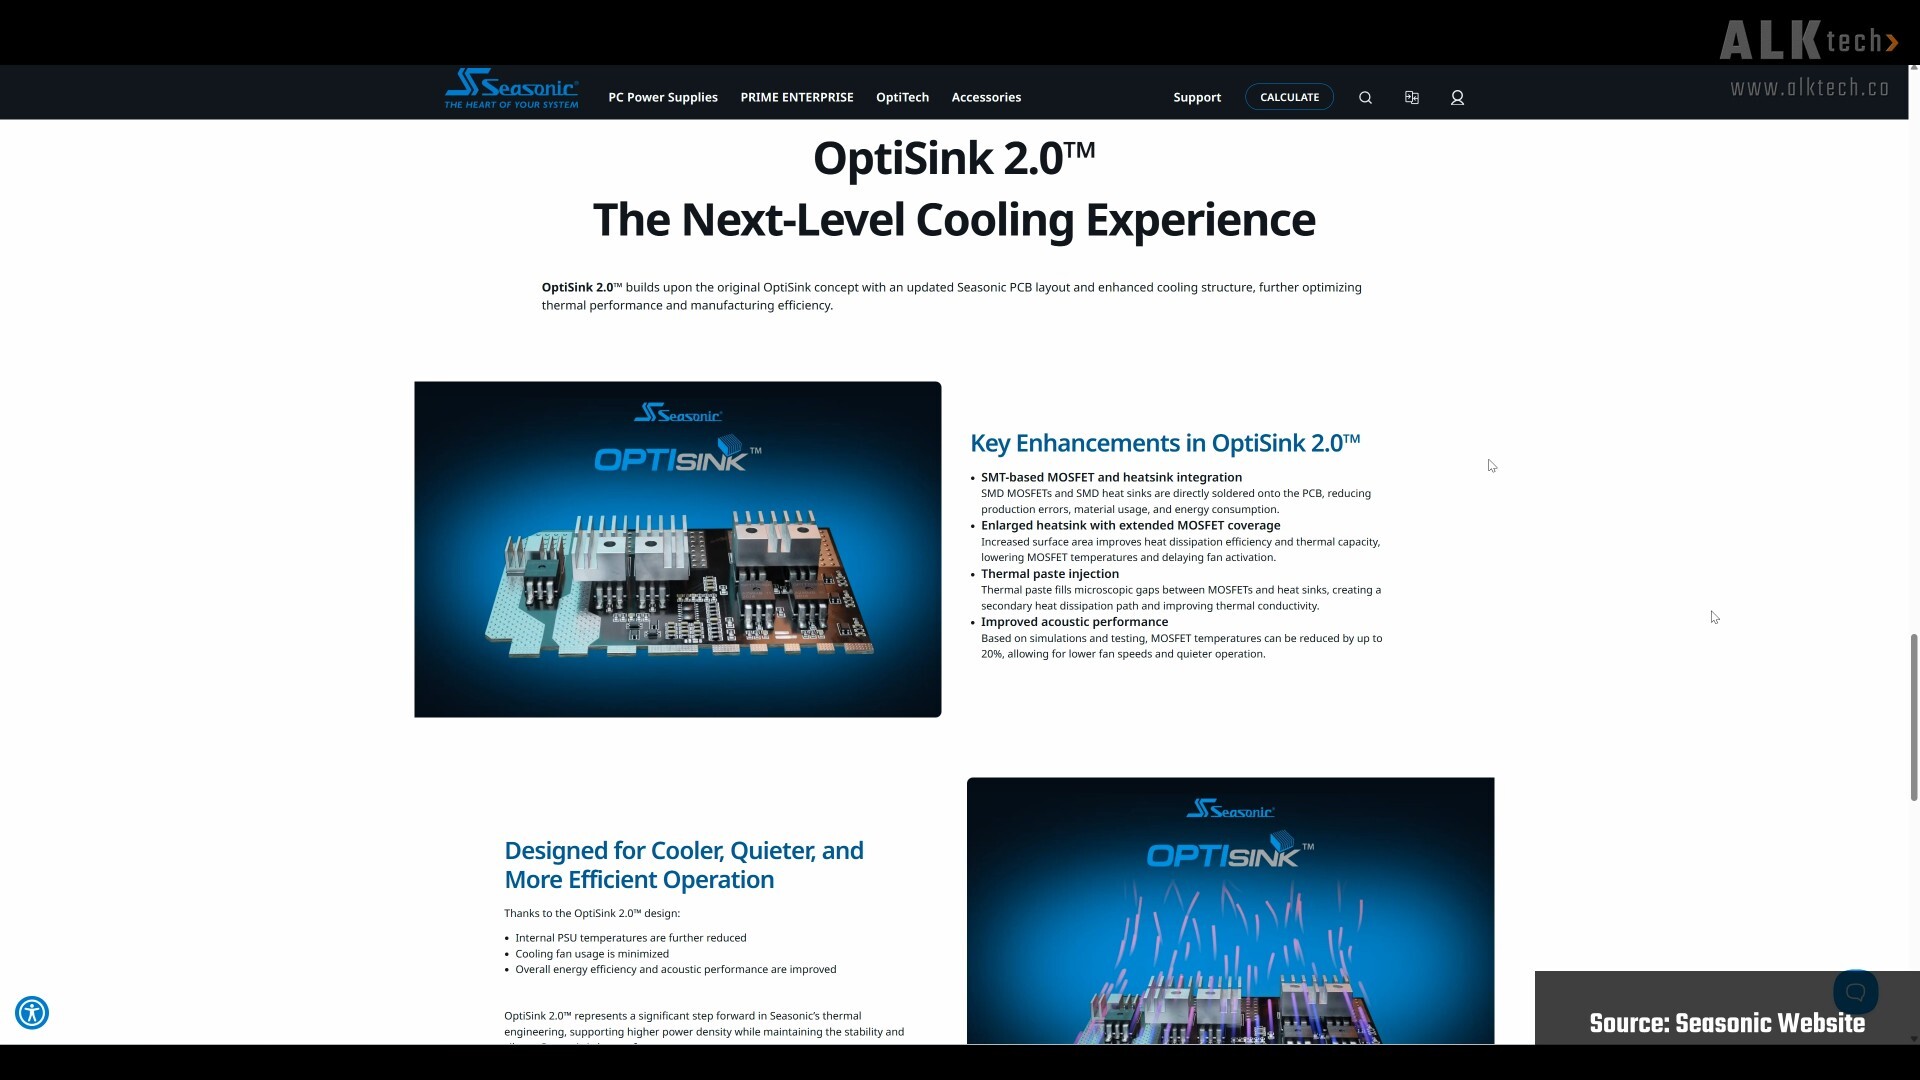Viewport: 1920px width, 1080px height.
Task: Click 'Key Enhancements in OptiSink 2.0™' heading
Action: point(1165,443)
